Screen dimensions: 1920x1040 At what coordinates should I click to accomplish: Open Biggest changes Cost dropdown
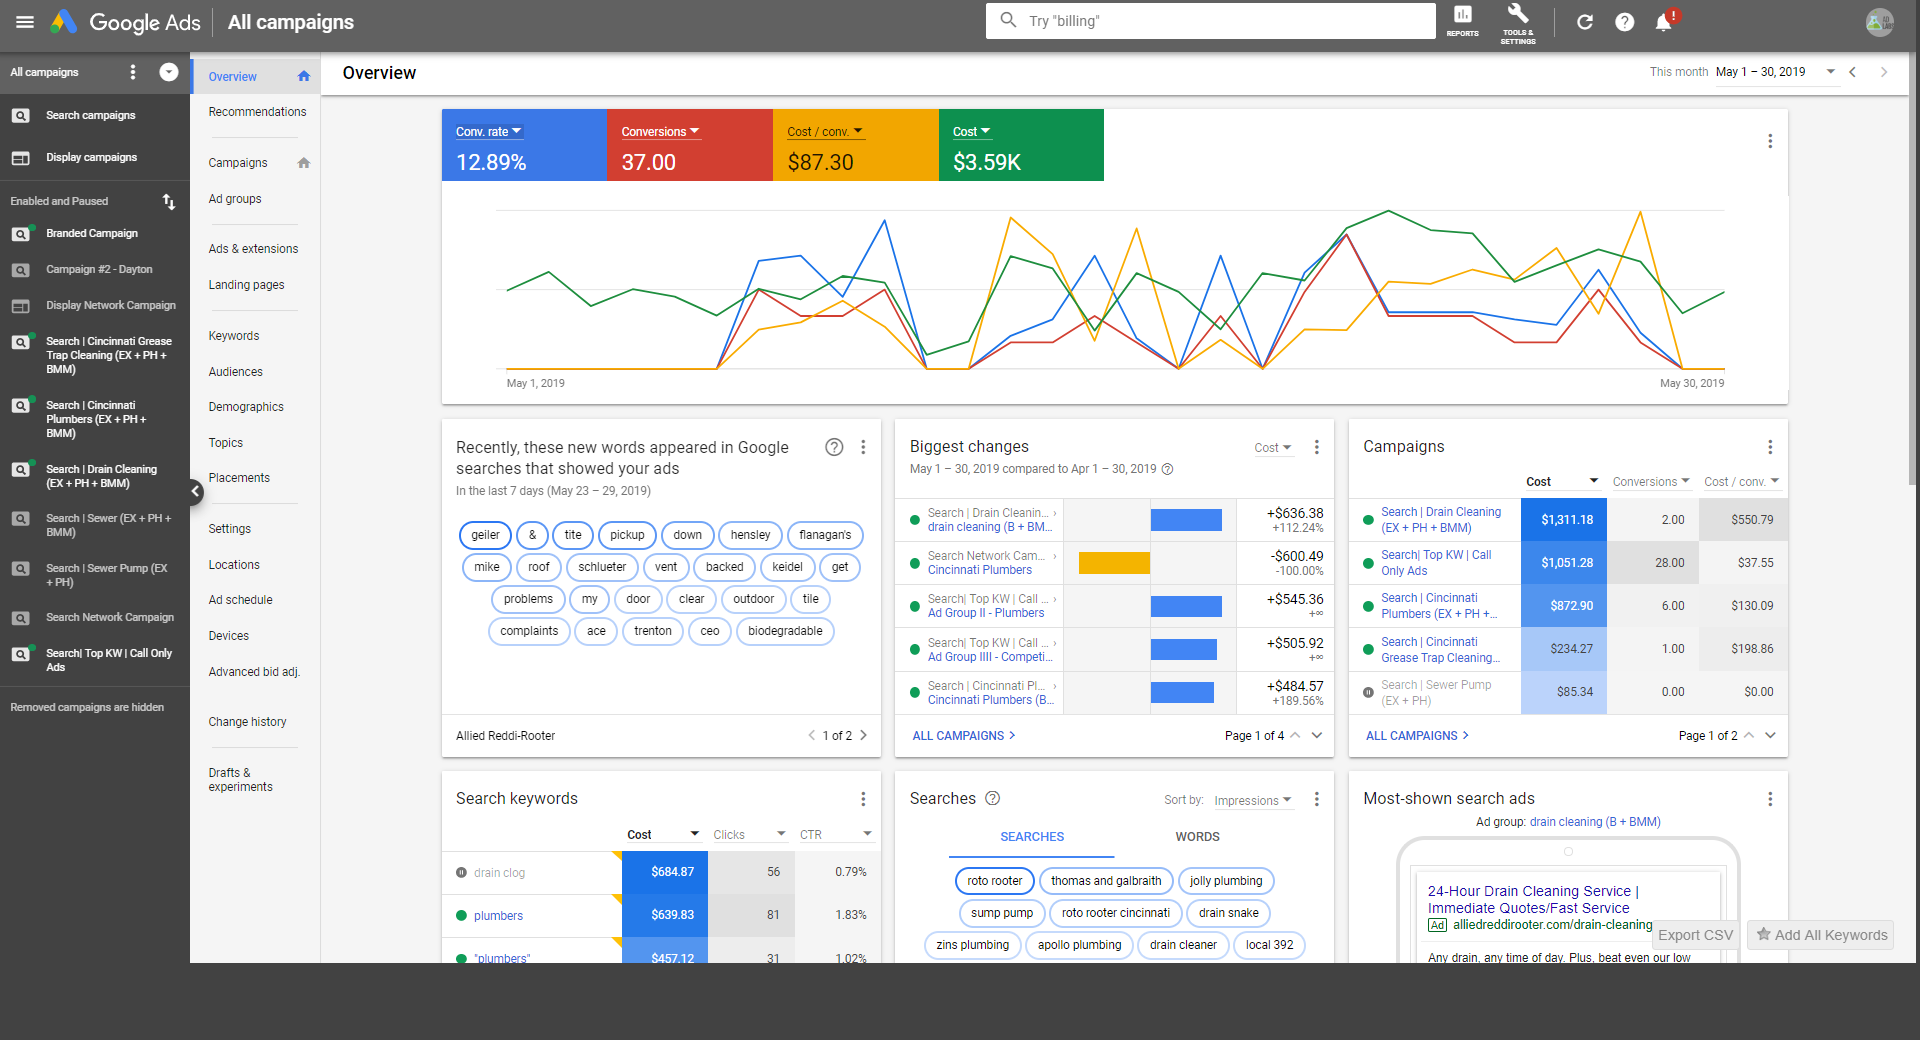click(1273, 448)
